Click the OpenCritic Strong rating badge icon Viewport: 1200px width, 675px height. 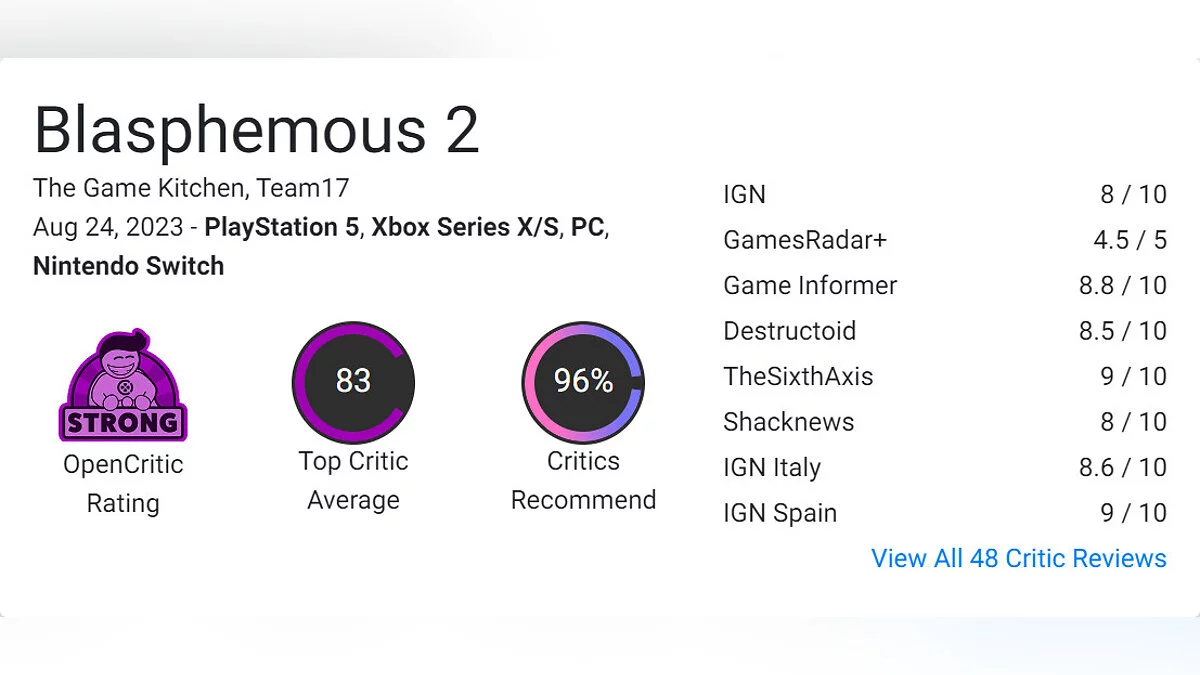[x=123, y=386]
